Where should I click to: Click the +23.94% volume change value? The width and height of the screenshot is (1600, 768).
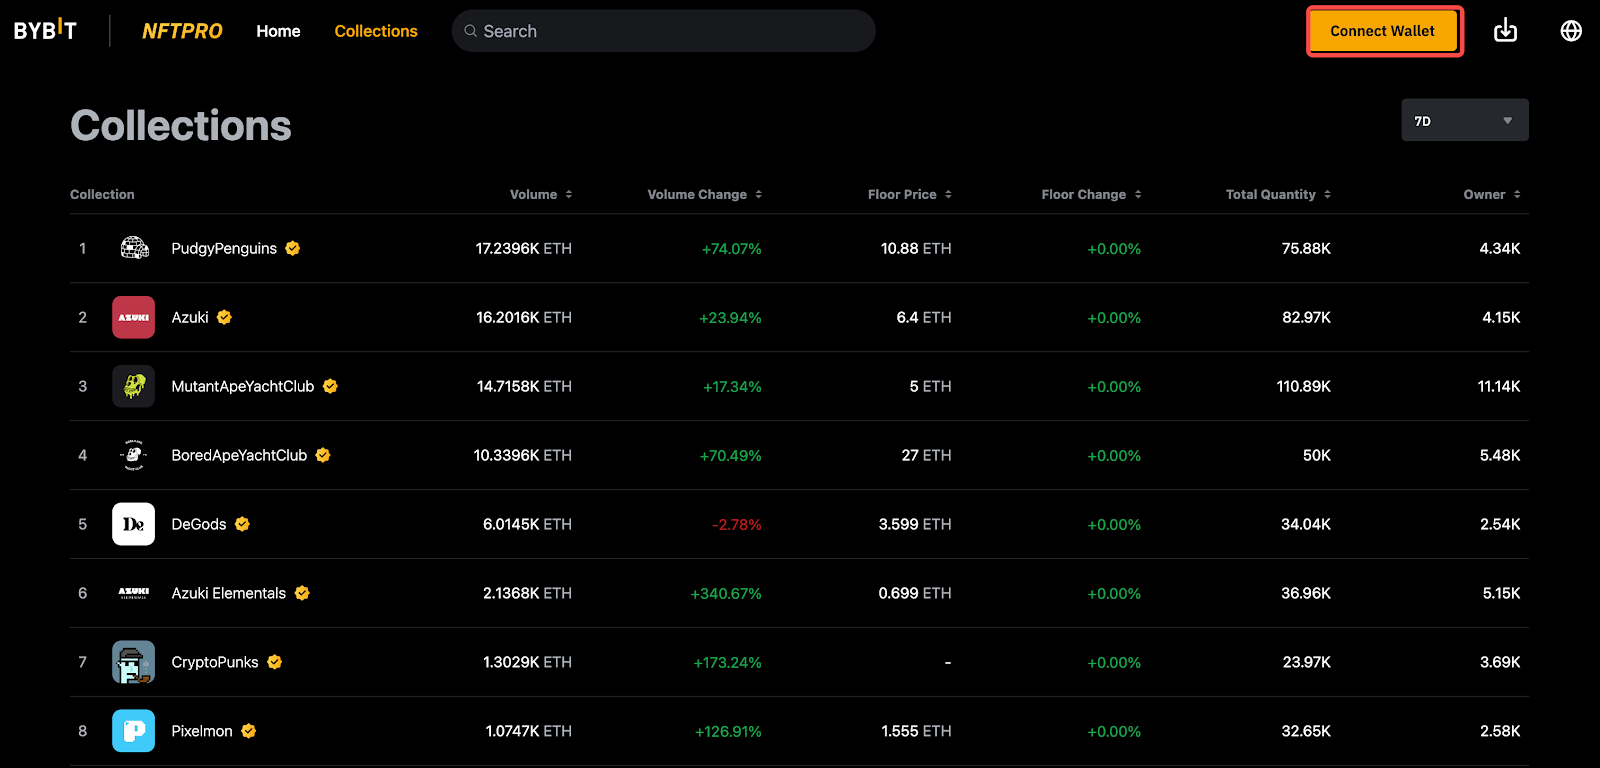(730, 318)
